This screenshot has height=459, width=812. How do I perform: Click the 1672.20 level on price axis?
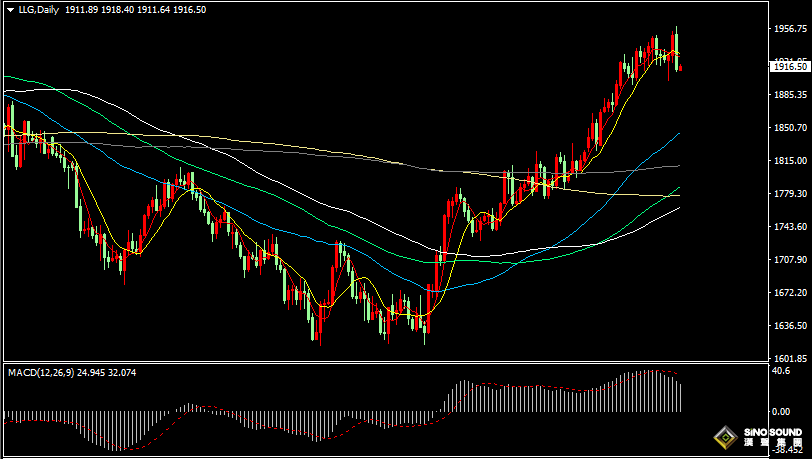[789, 293]
